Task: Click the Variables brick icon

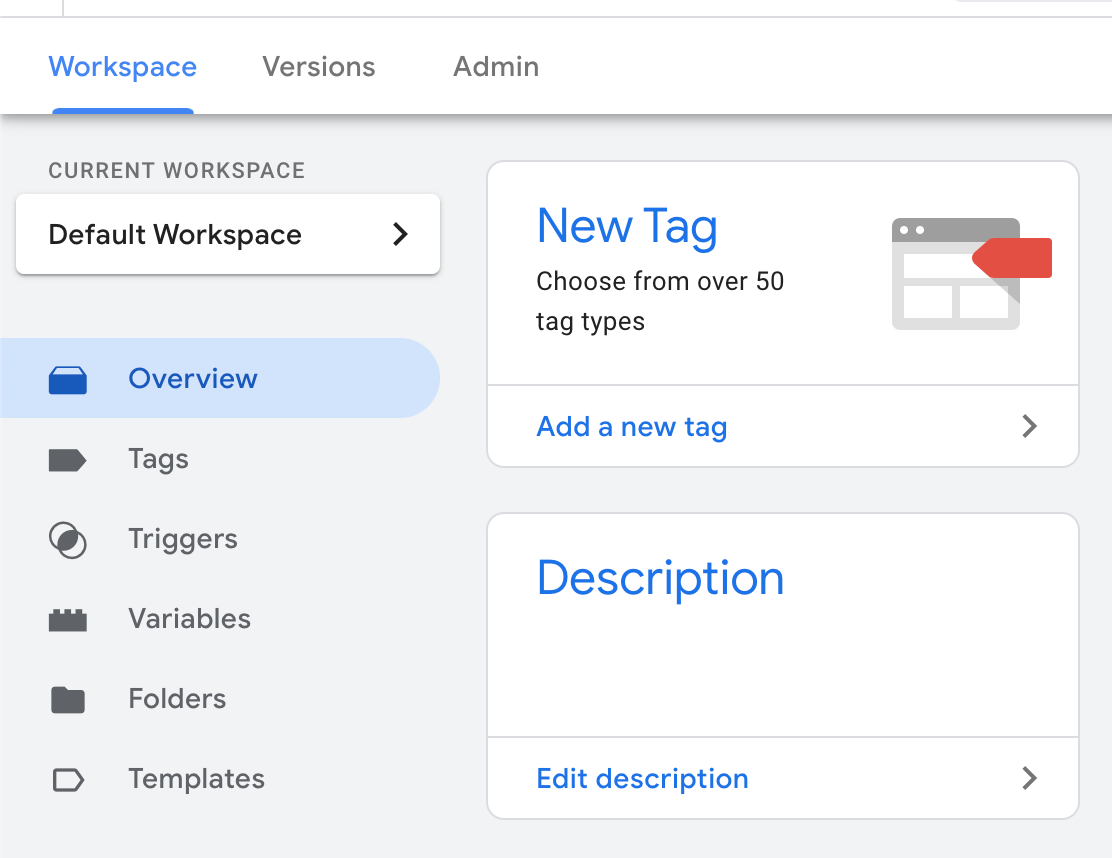Action: tap(68, 620)
